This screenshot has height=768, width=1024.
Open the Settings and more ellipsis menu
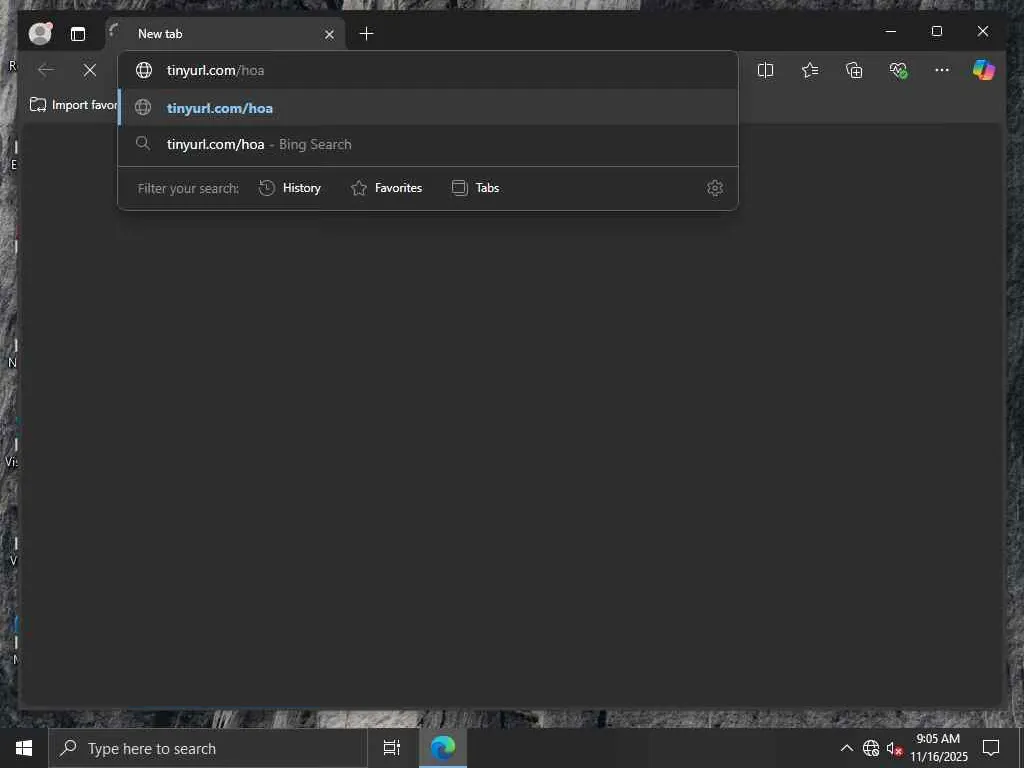tap(942, 70)
